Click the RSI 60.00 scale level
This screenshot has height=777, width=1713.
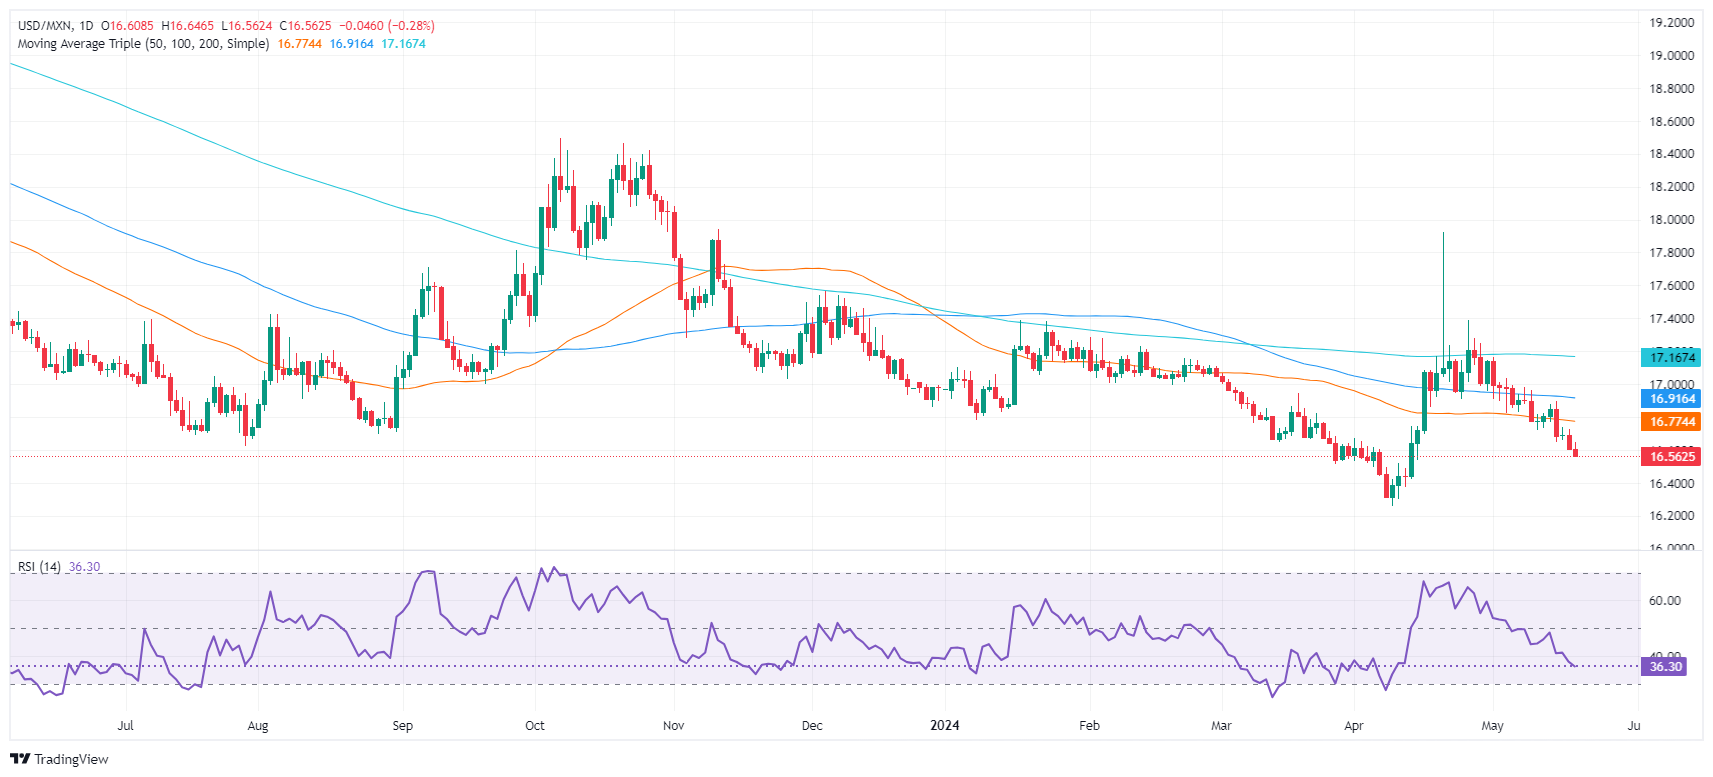[x=1665, y=601]
